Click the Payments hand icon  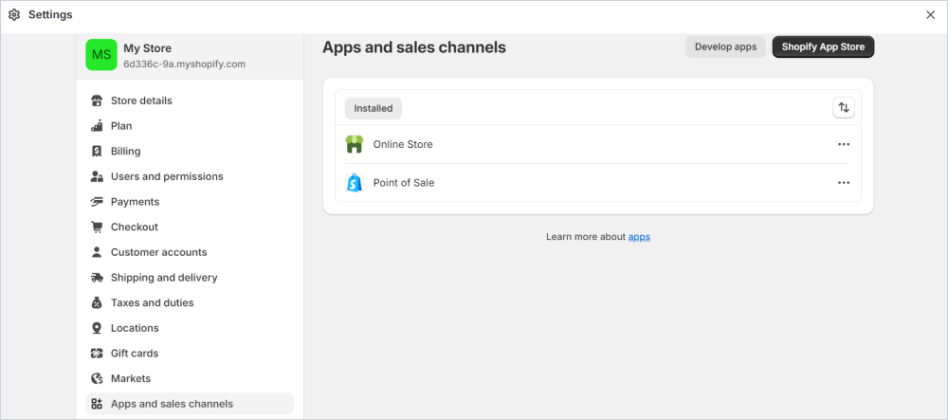(97, 202)
